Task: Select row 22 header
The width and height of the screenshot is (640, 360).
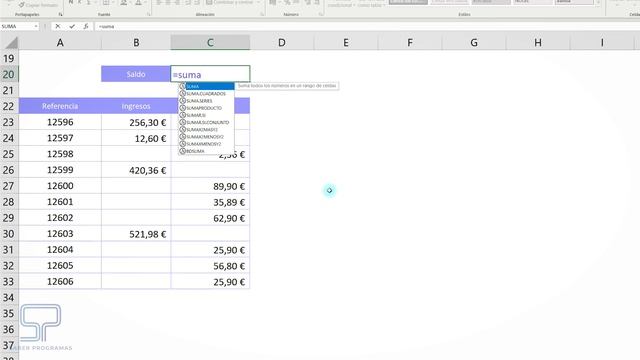Action: pyautogui.click(x=9, y=106)
